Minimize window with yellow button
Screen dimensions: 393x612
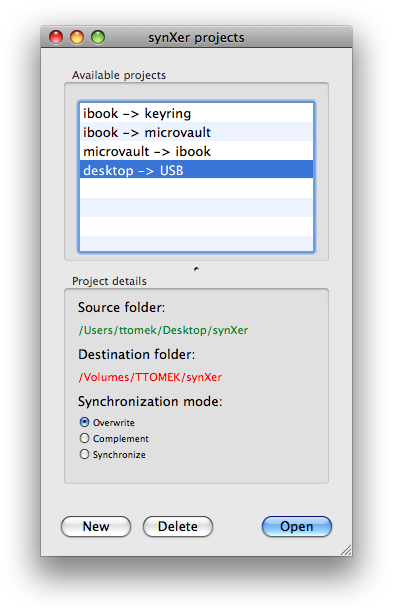[77, 37]
